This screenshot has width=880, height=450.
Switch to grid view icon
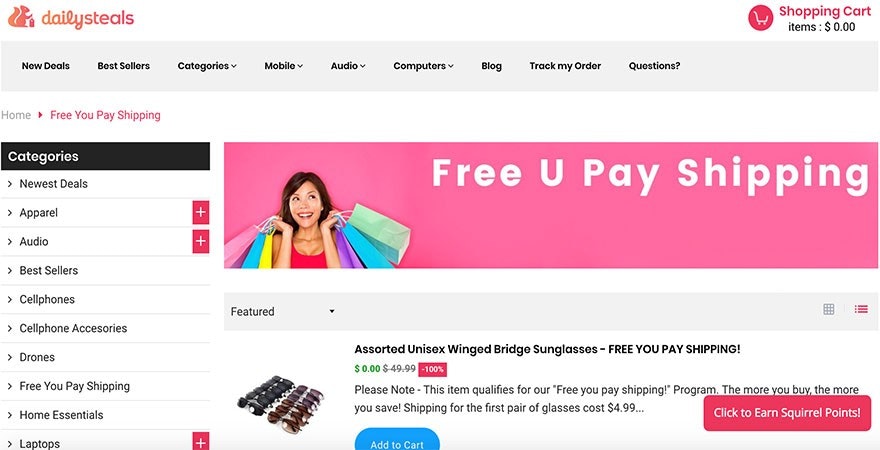coord(828,309)
